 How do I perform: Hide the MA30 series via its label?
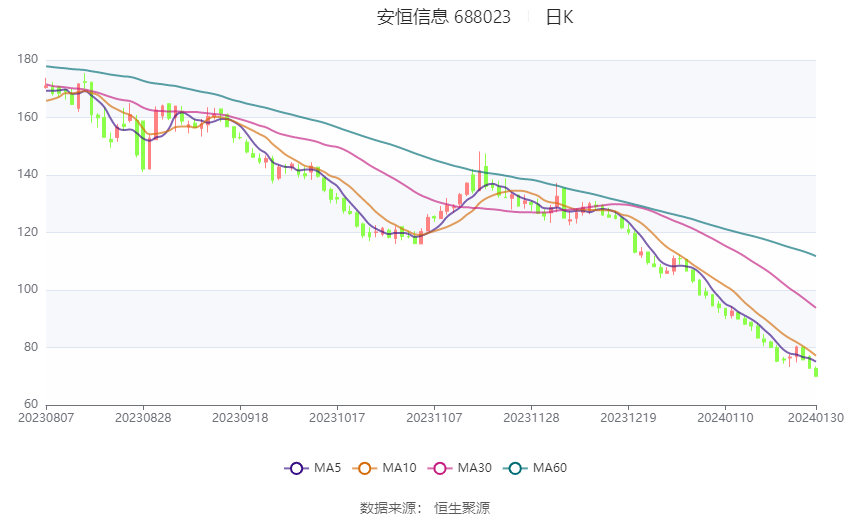coord(474,468)
